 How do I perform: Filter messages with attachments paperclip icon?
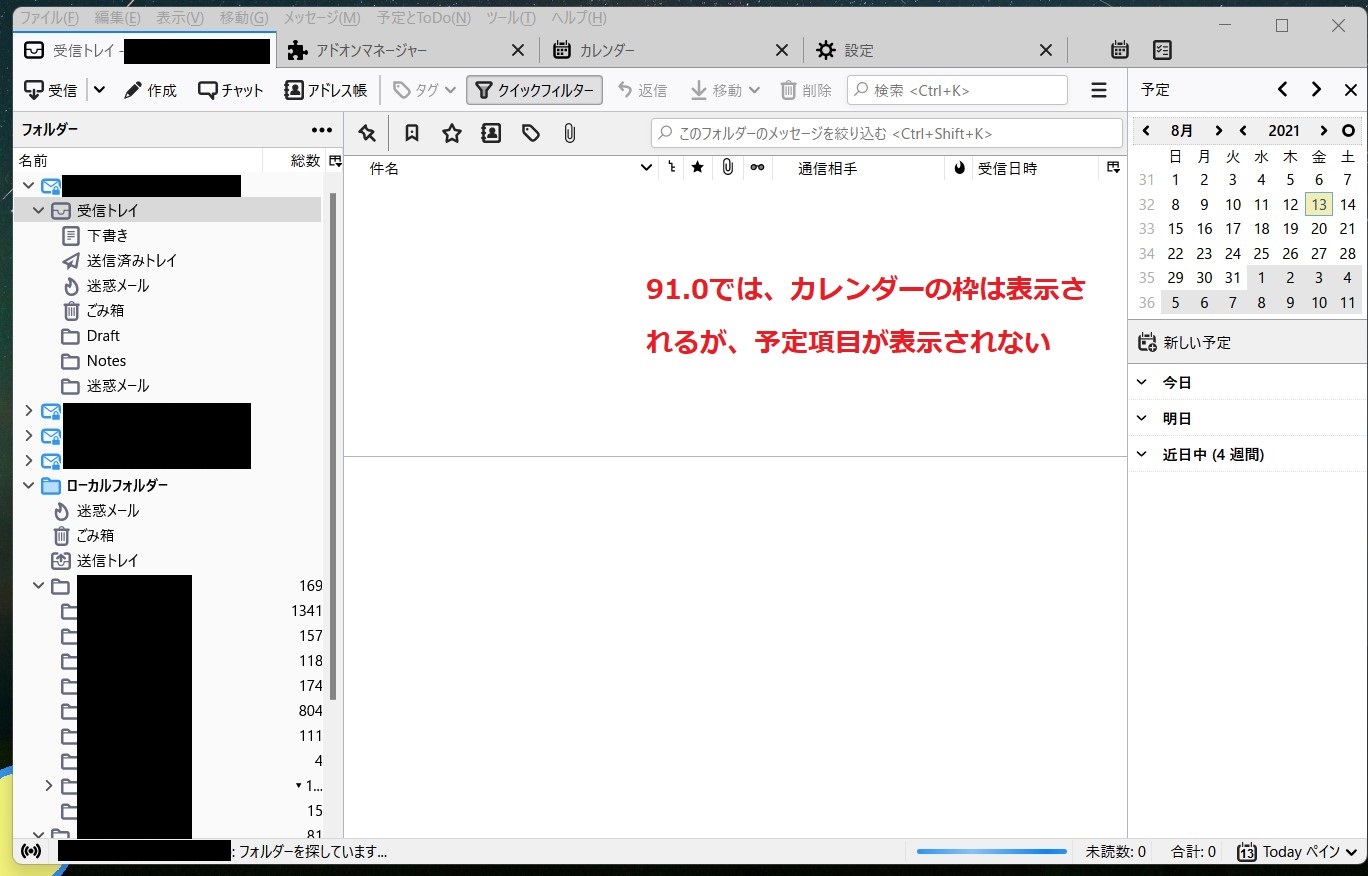pos(569,133)
